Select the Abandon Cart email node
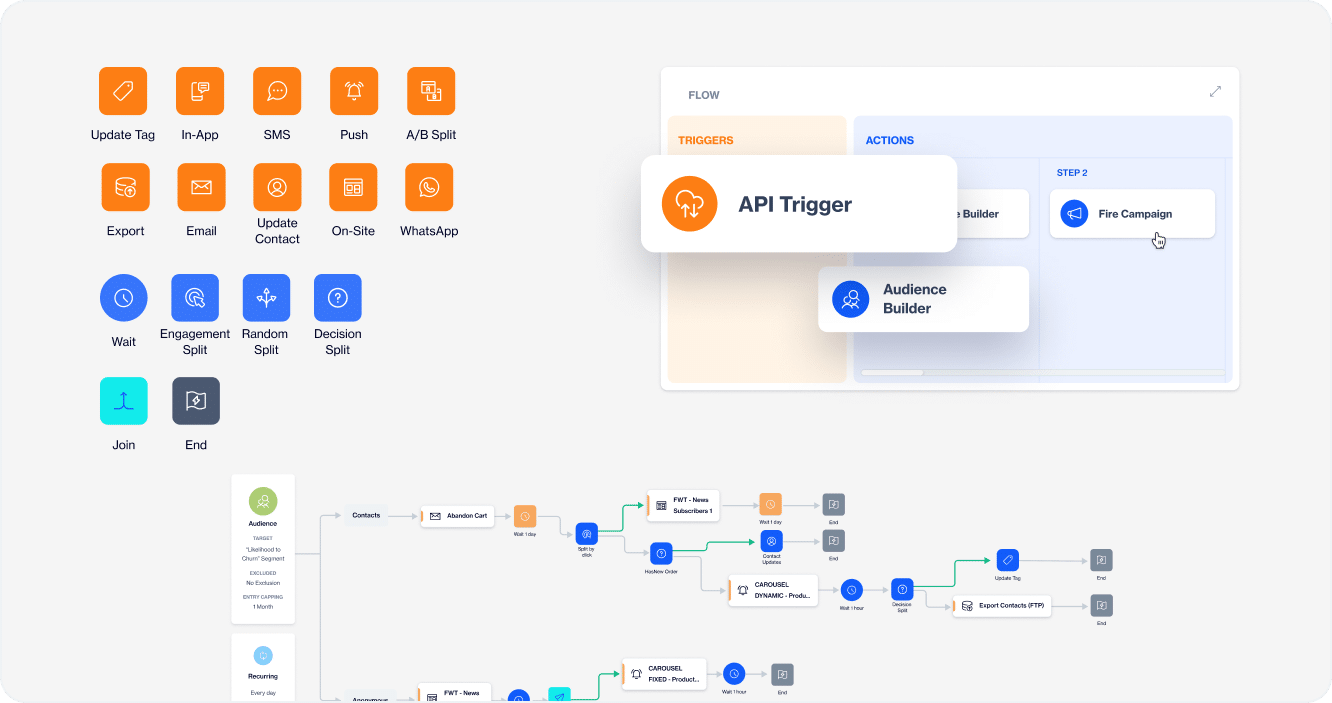 [x=457, y=516]
